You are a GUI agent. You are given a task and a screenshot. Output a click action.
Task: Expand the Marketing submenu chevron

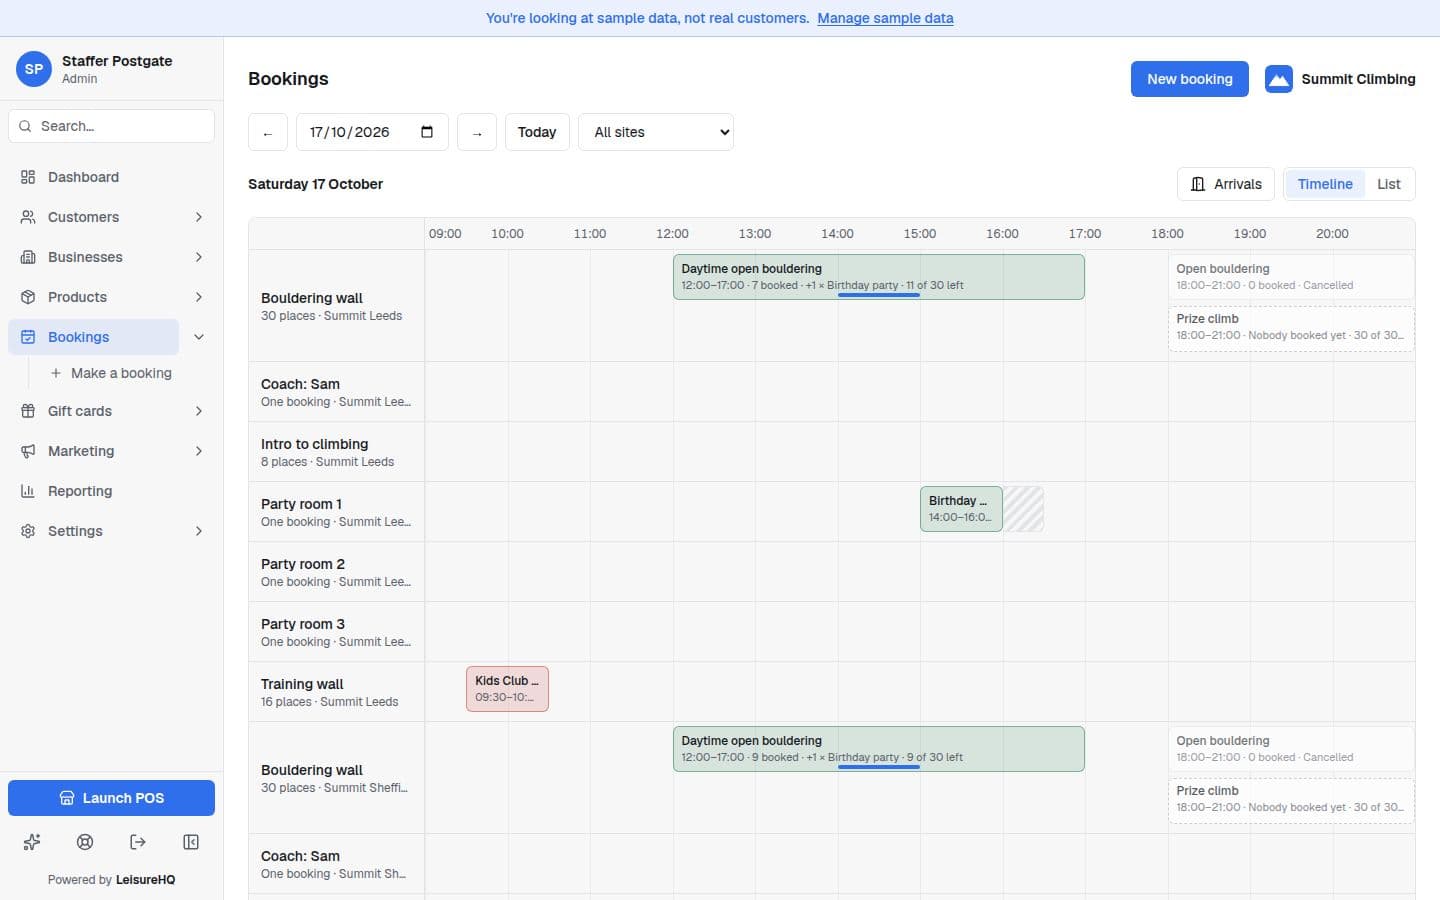[199, 451]
